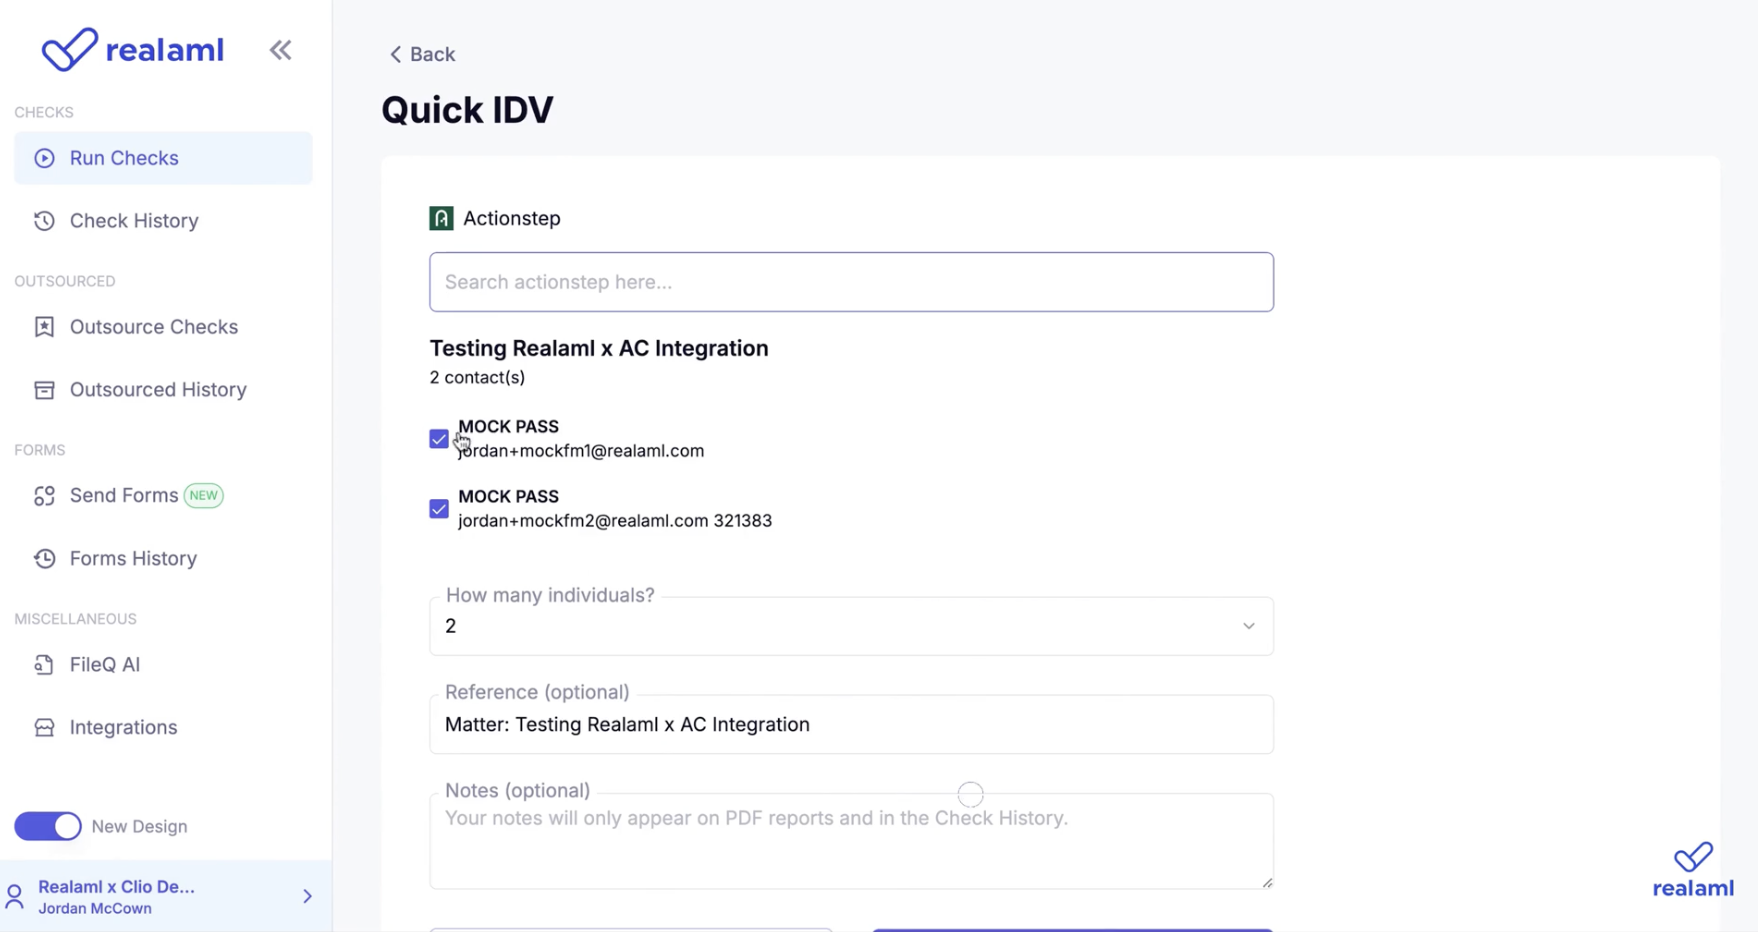Uncheck the jordan+mockfm2 contact checkbox
Image resolution: width=1758 pixels, height=932 pixels.
click(x=439, y=509)
